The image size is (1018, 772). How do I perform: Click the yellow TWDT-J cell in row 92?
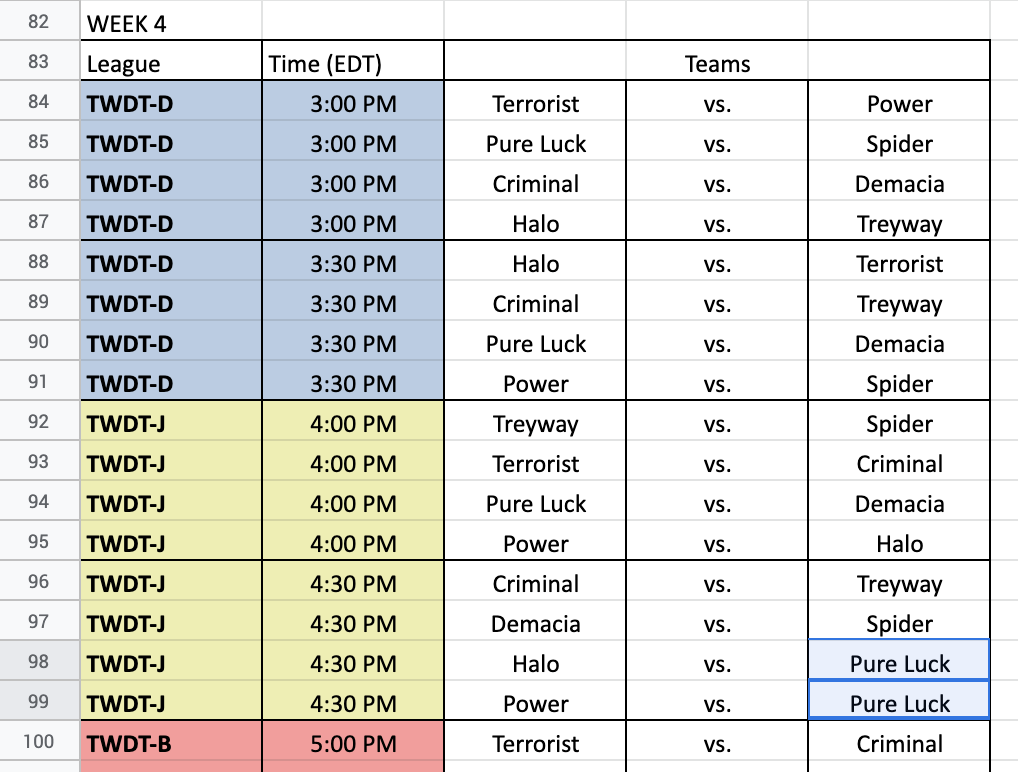click(x=171, y=421)
